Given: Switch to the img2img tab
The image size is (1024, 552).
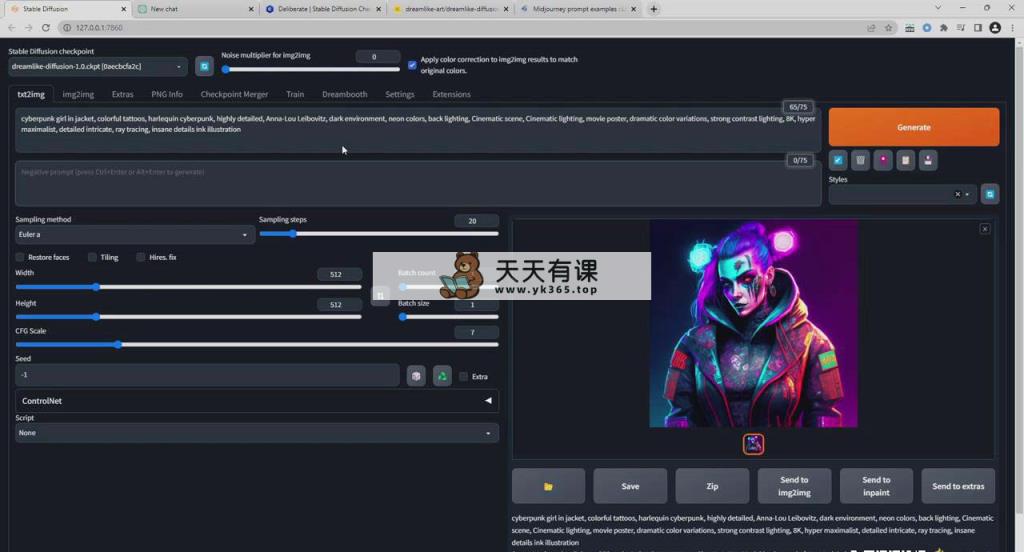Looking at the screenshot, I should pyautogui.click(x=78, y=94).
